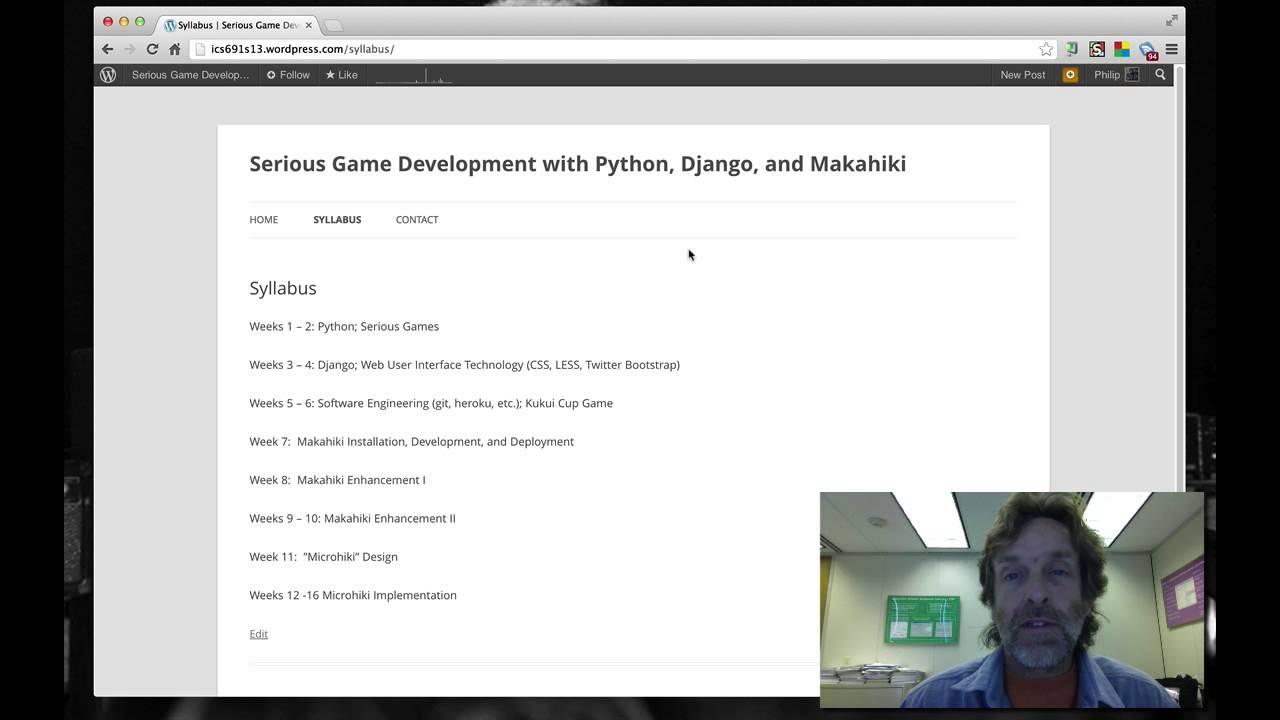Click the browser back arrow
This screenshot has width=1280, height=720.
(108, 49)
